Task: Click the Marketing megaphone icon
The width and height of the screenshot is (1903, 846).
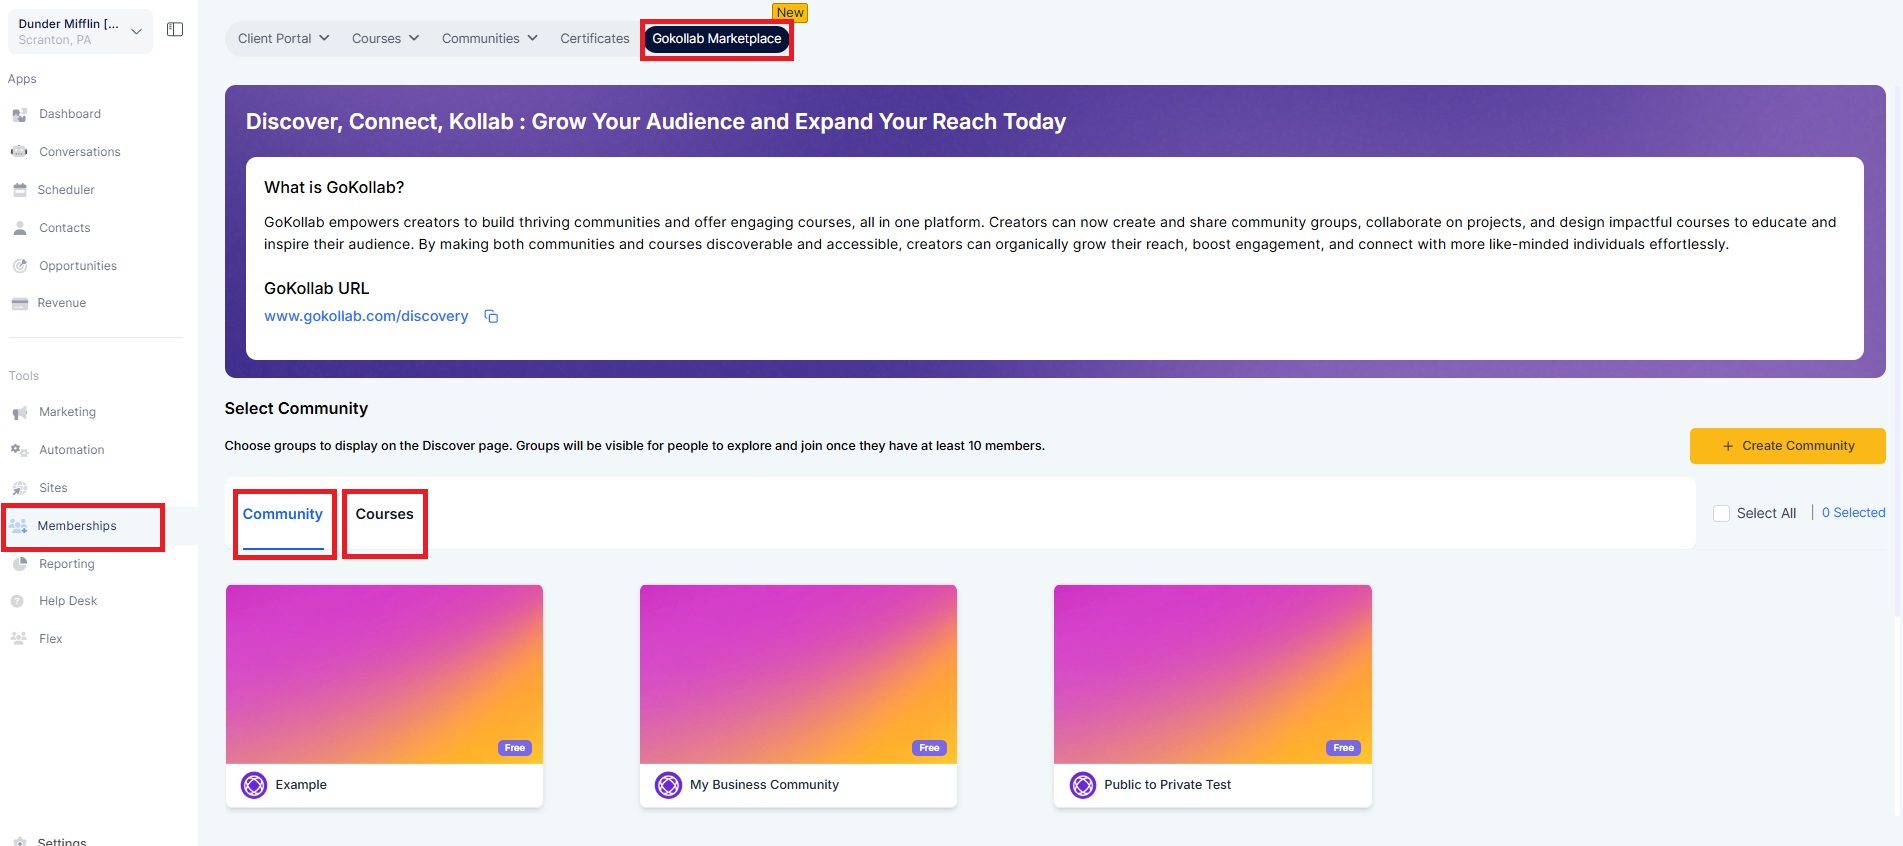Action: point(19,412)
